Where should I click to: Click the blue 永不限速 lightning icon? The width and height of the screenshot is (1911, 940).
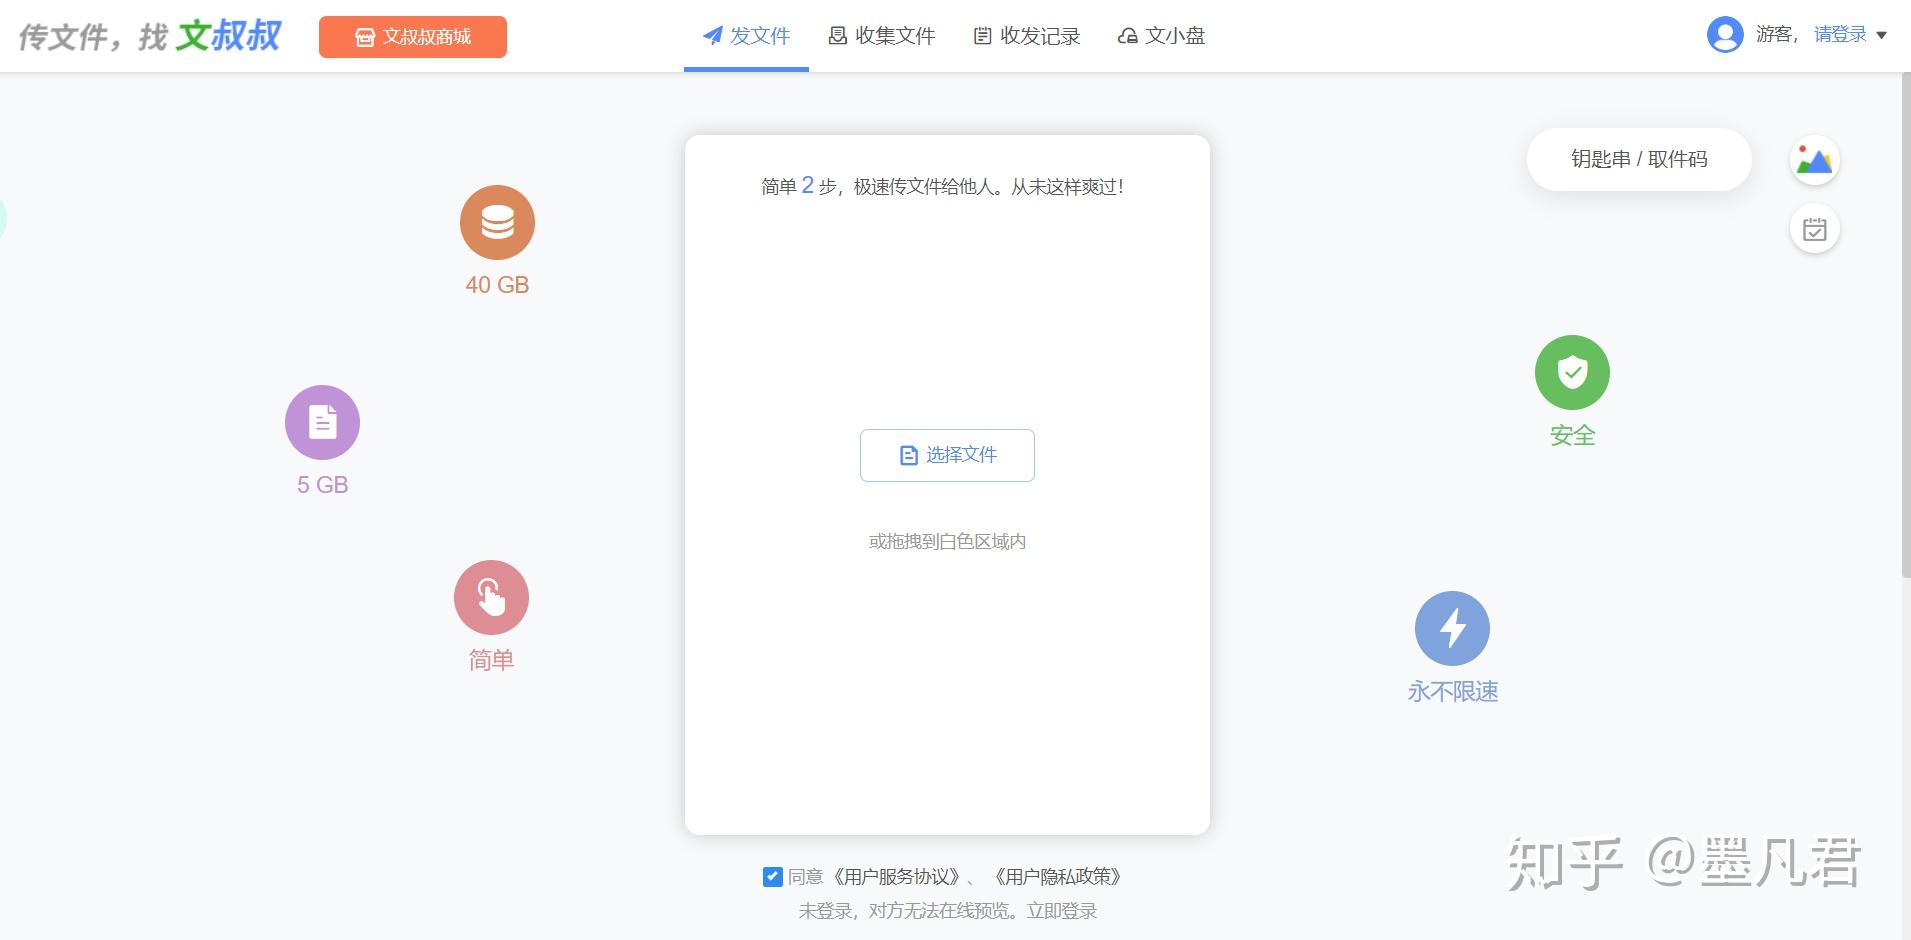tap(1452, 628)
